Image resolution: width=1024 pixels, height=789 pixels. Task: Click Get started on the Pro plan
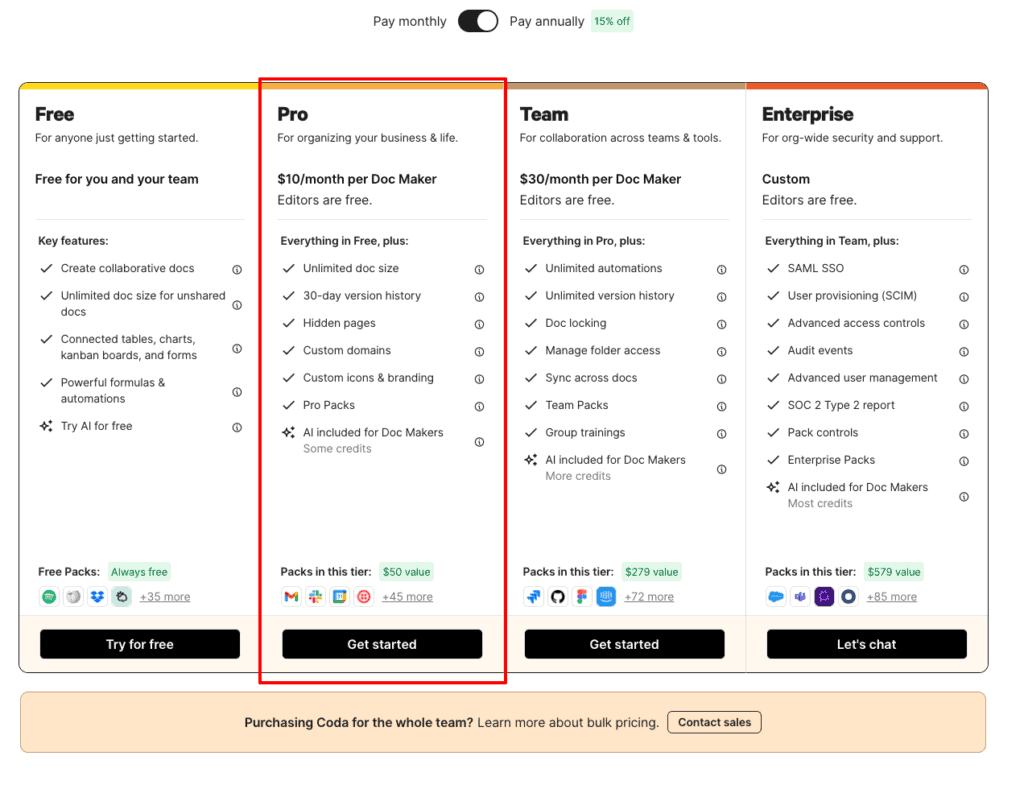click(381, 644)
